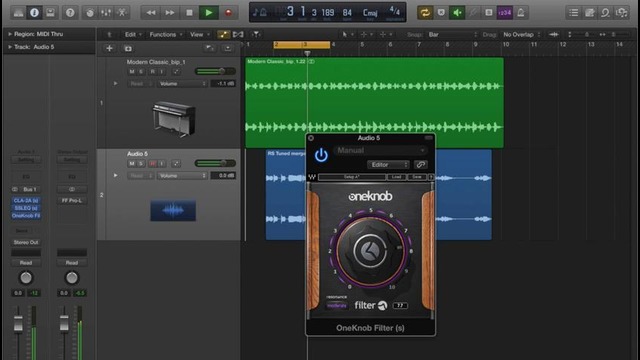Open the Drag No Overlap dropdown
This screenshot has width=640, height=360.
[521, 34]
